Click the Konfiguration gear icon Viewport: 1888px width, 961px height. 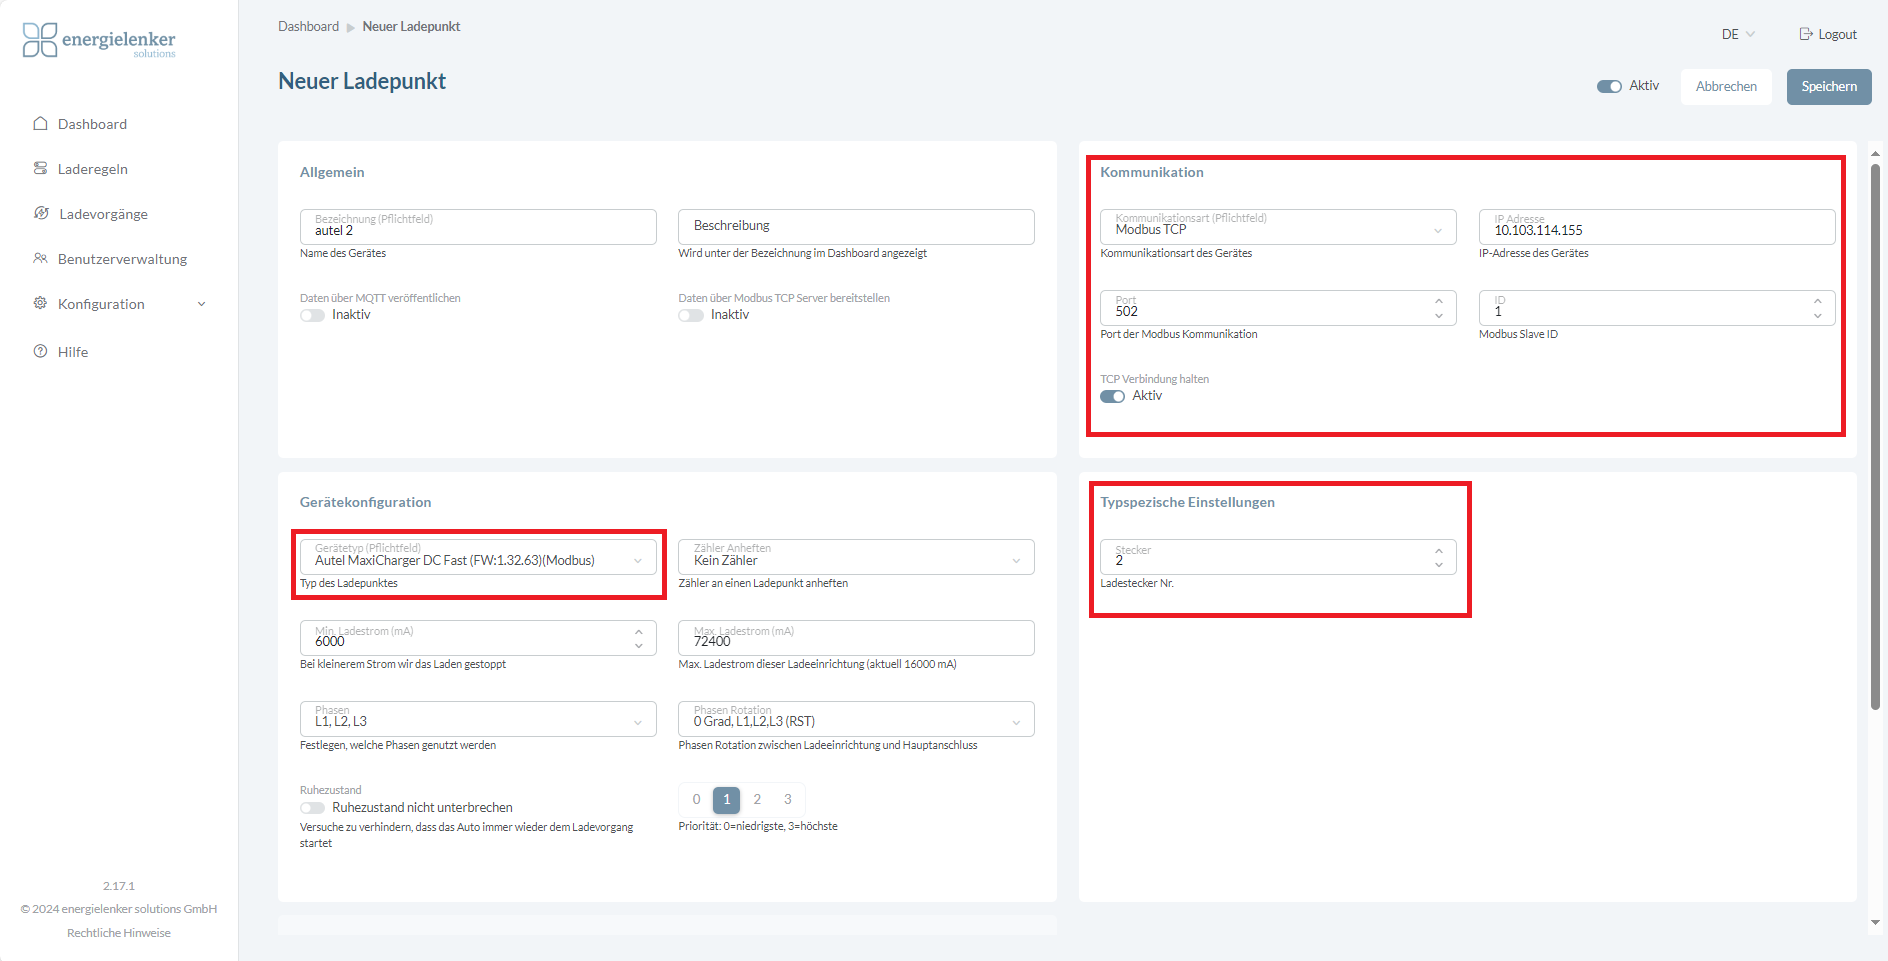(41, 304)
